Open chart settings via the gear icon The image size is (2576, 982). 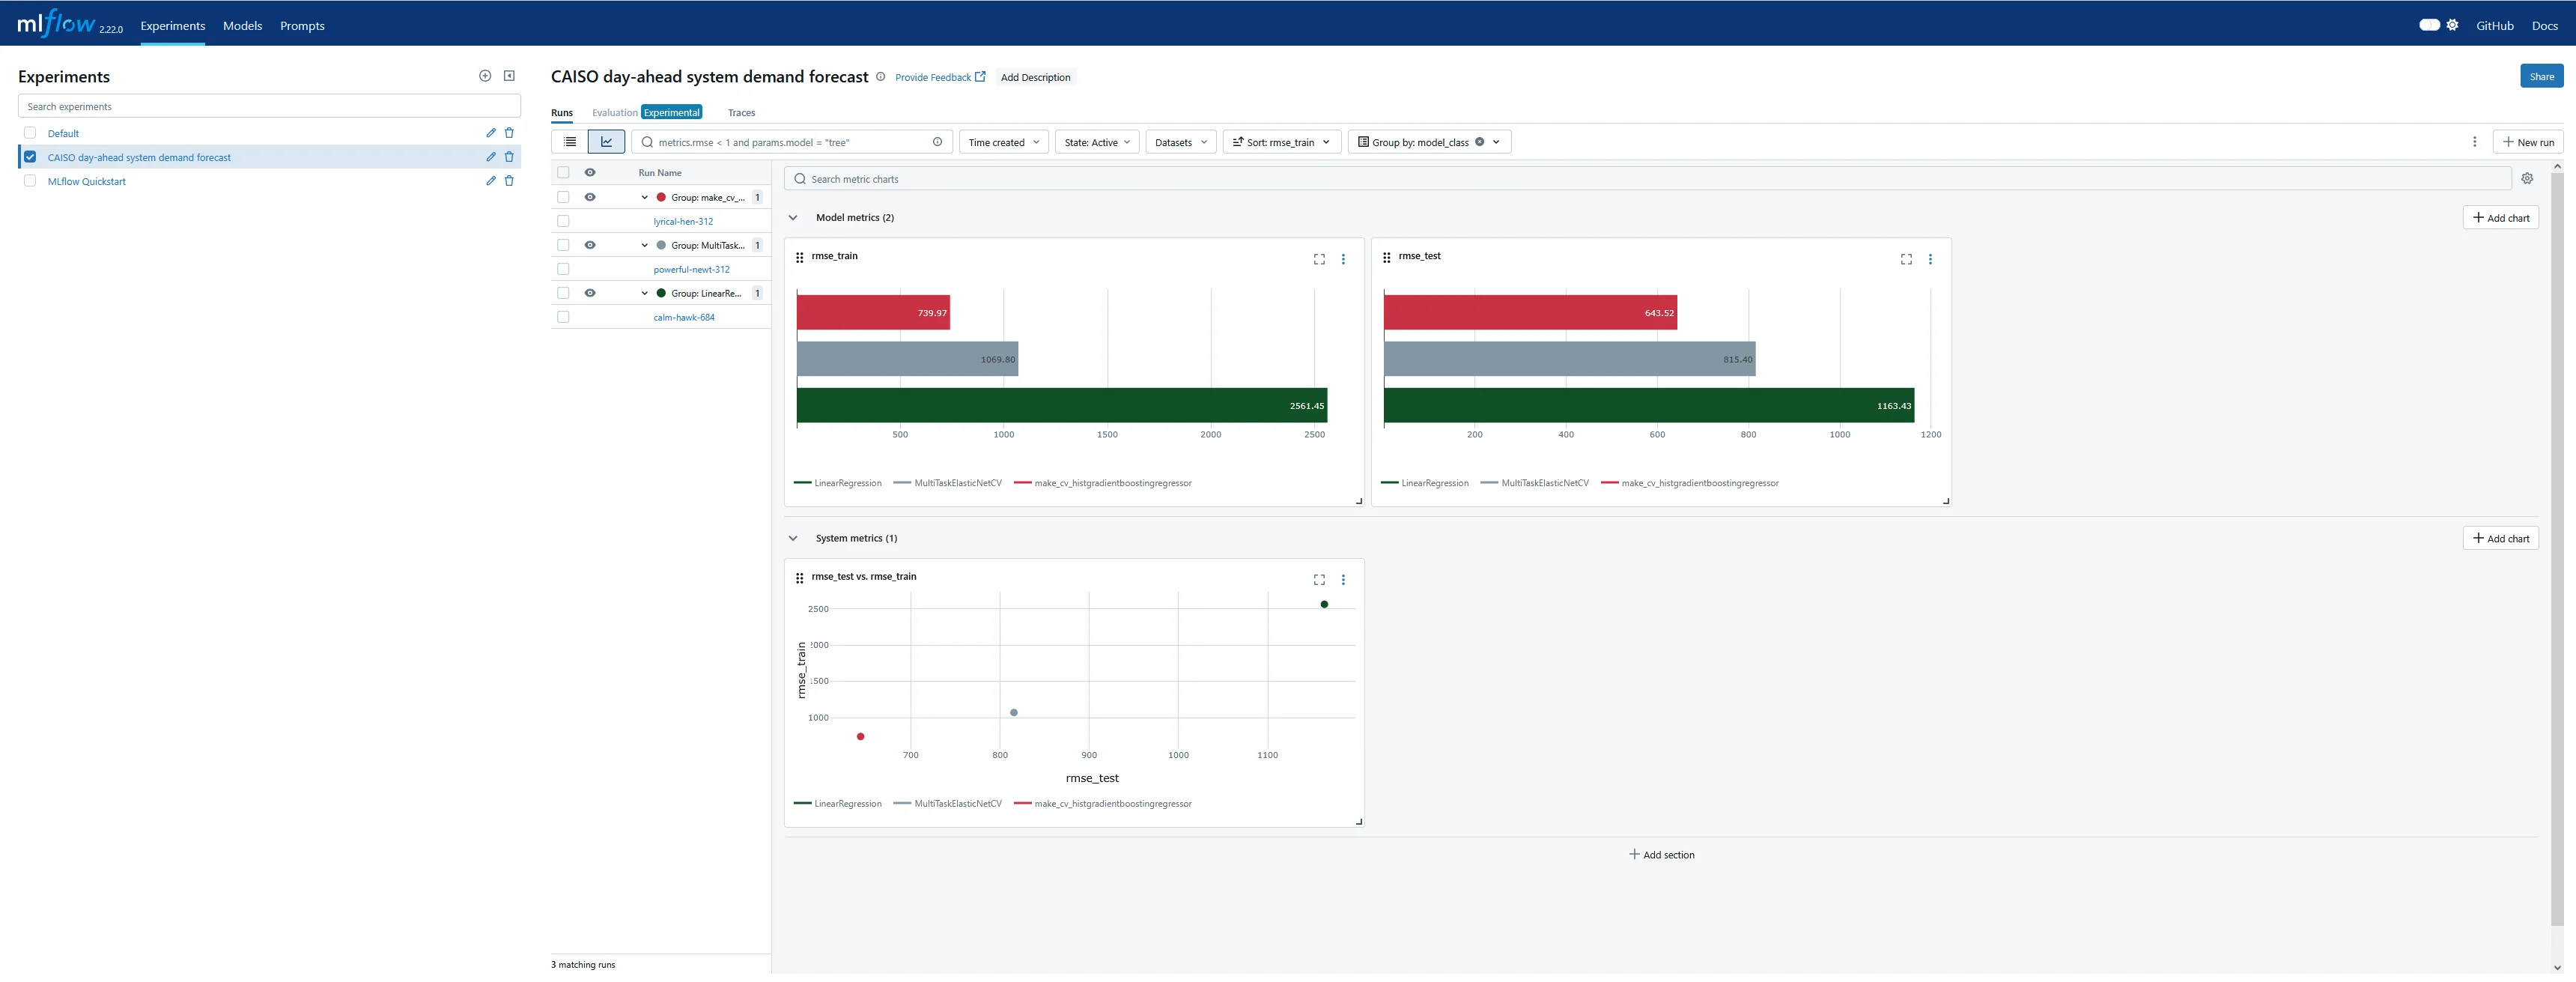pos(2529,178)
